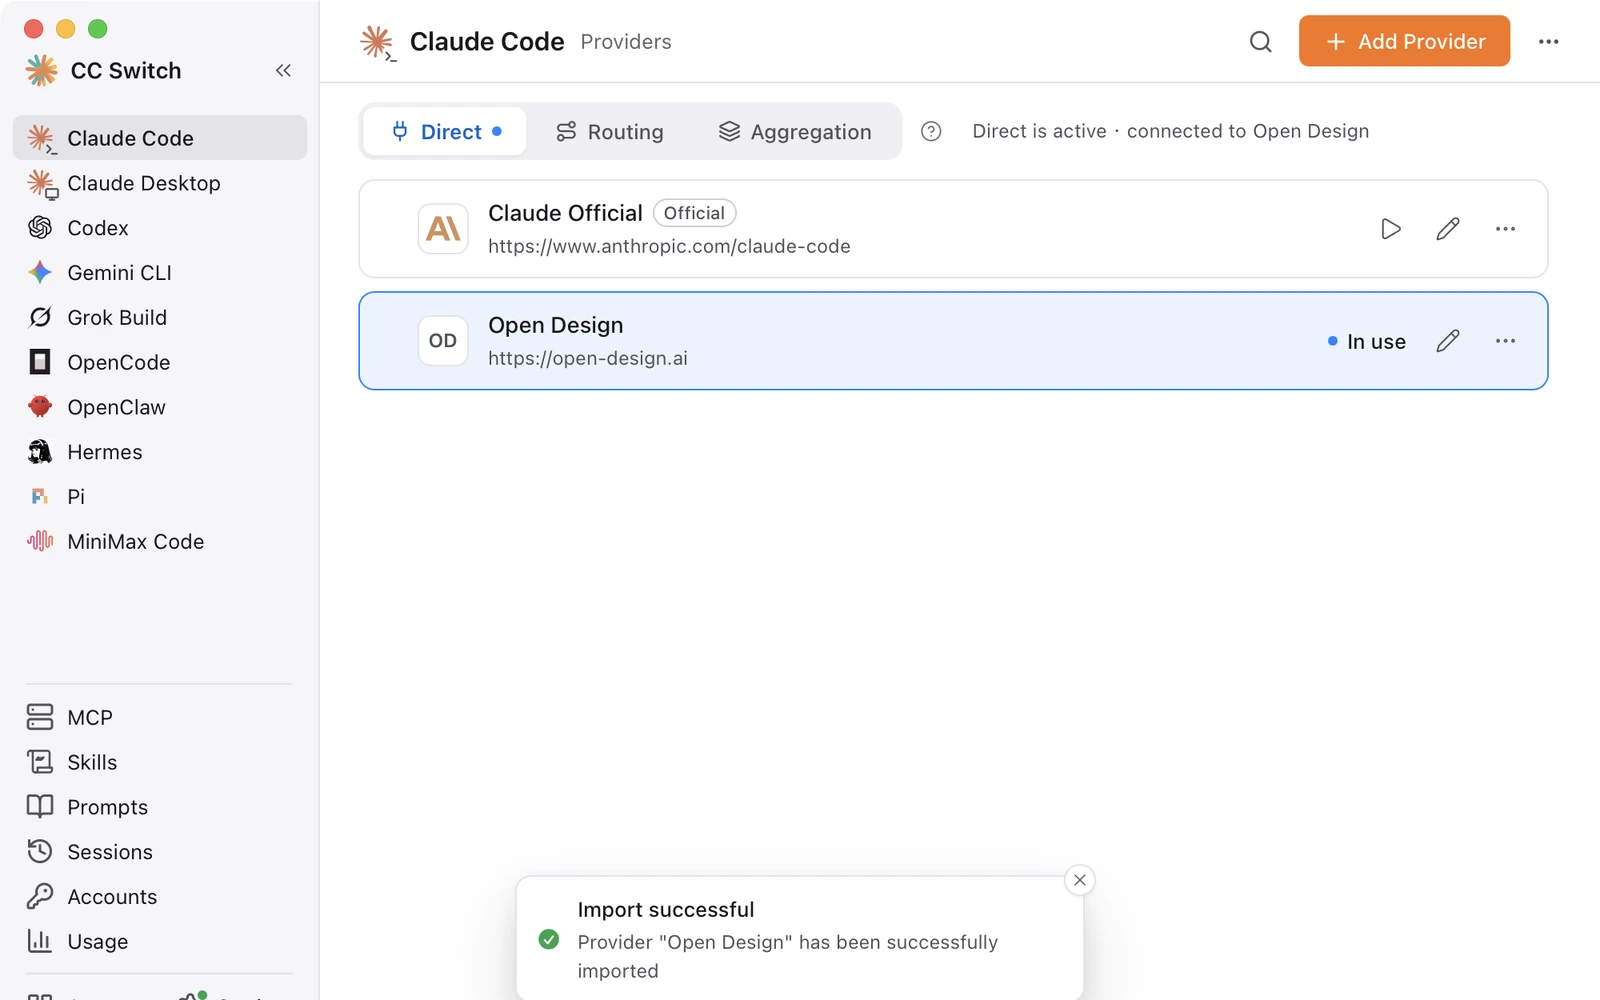
Task: Edit the Claude Official provider
Action: tap(1448, 229)
